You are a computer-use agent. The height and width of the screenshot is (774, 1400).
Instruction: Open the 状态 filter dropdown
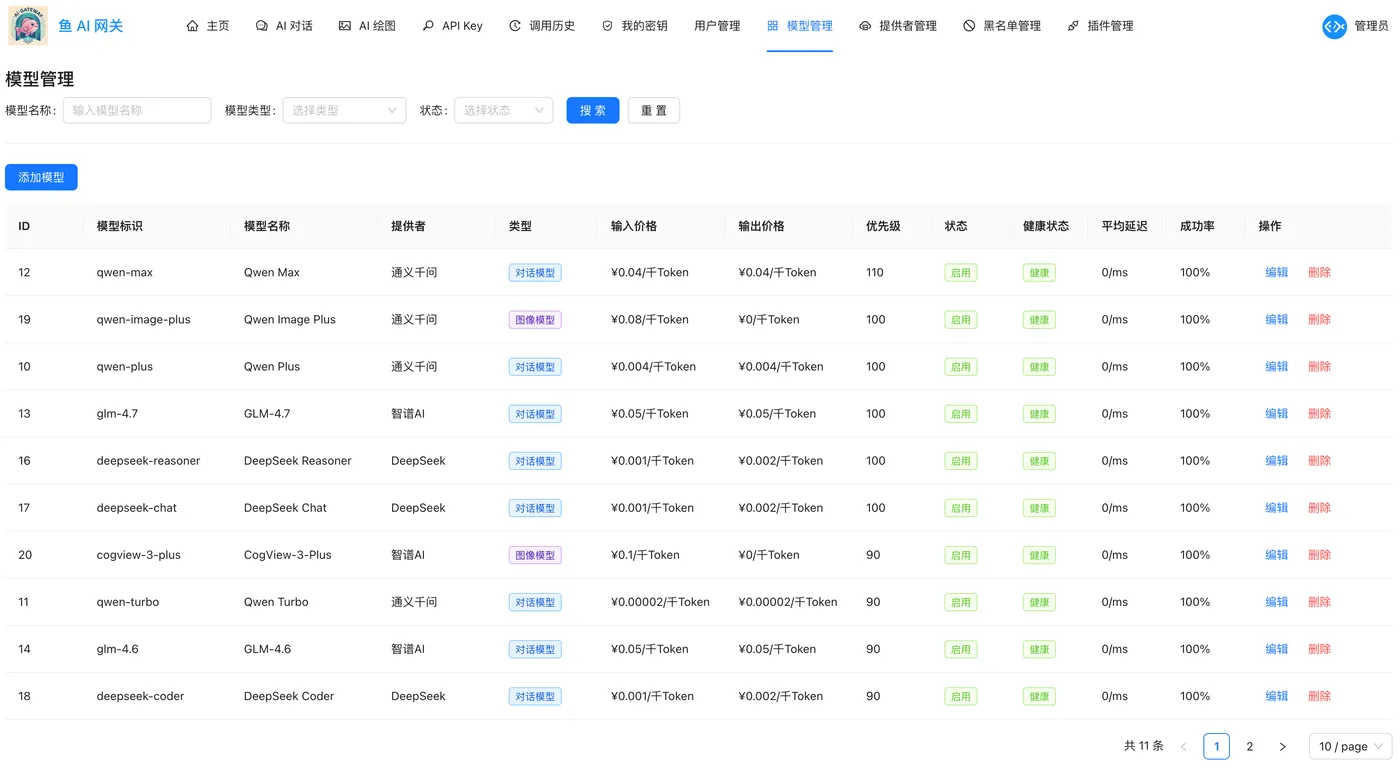[x=504, y=110]
